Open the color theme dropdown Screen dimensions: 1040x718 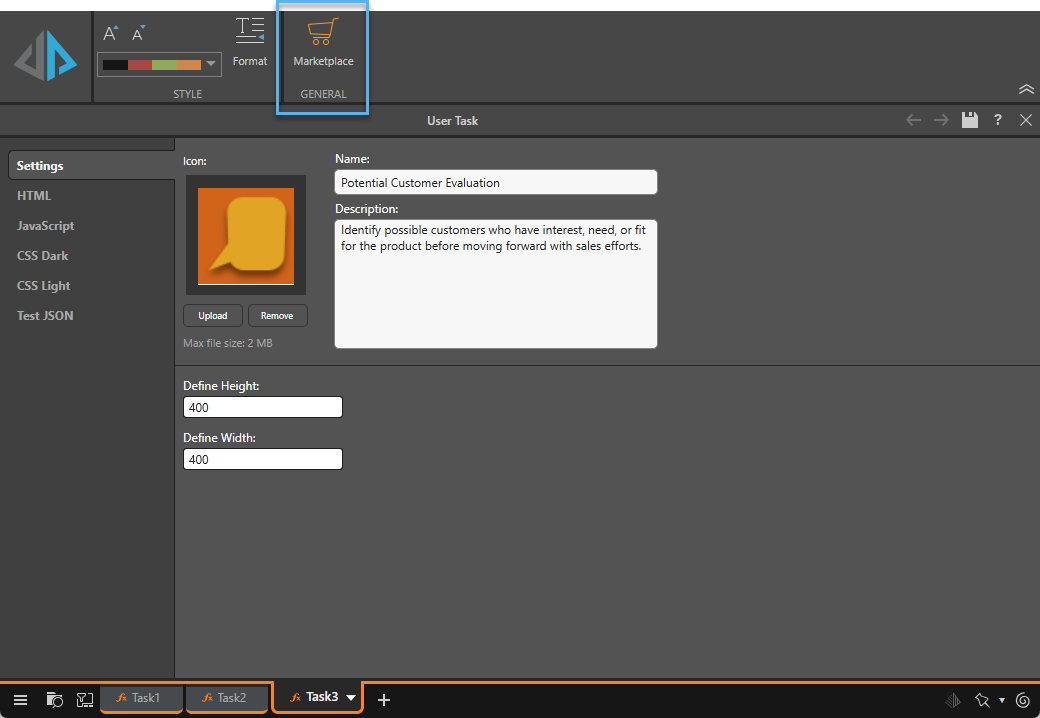coord(210,65)
